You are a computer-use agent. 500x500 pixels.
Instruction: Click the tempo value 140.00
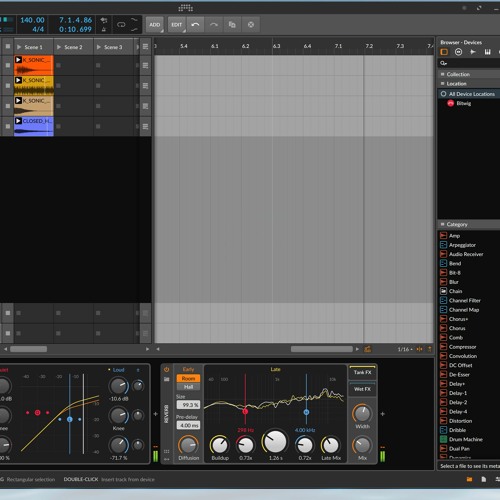pyautogui.click(x=32, y=20)
